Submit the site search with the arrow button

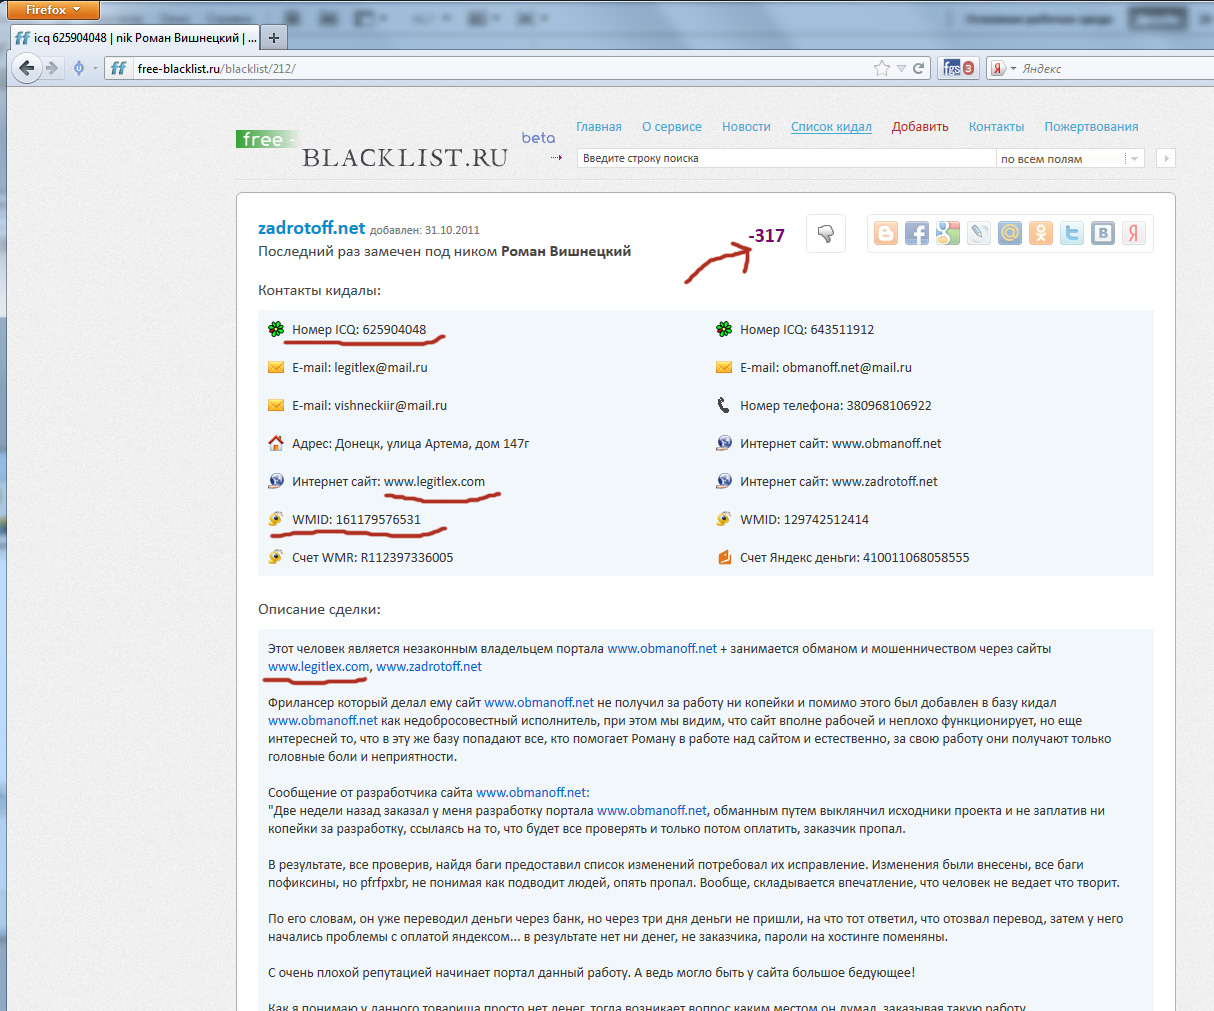point(1165,158)
